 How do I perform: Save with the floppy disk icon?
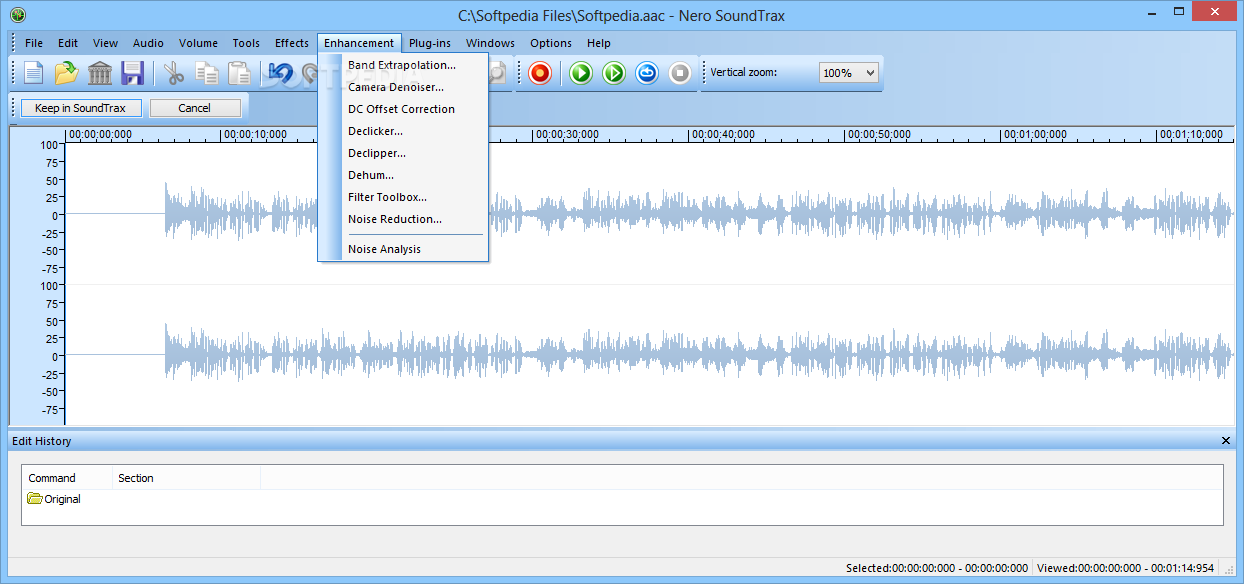(132, 73)
